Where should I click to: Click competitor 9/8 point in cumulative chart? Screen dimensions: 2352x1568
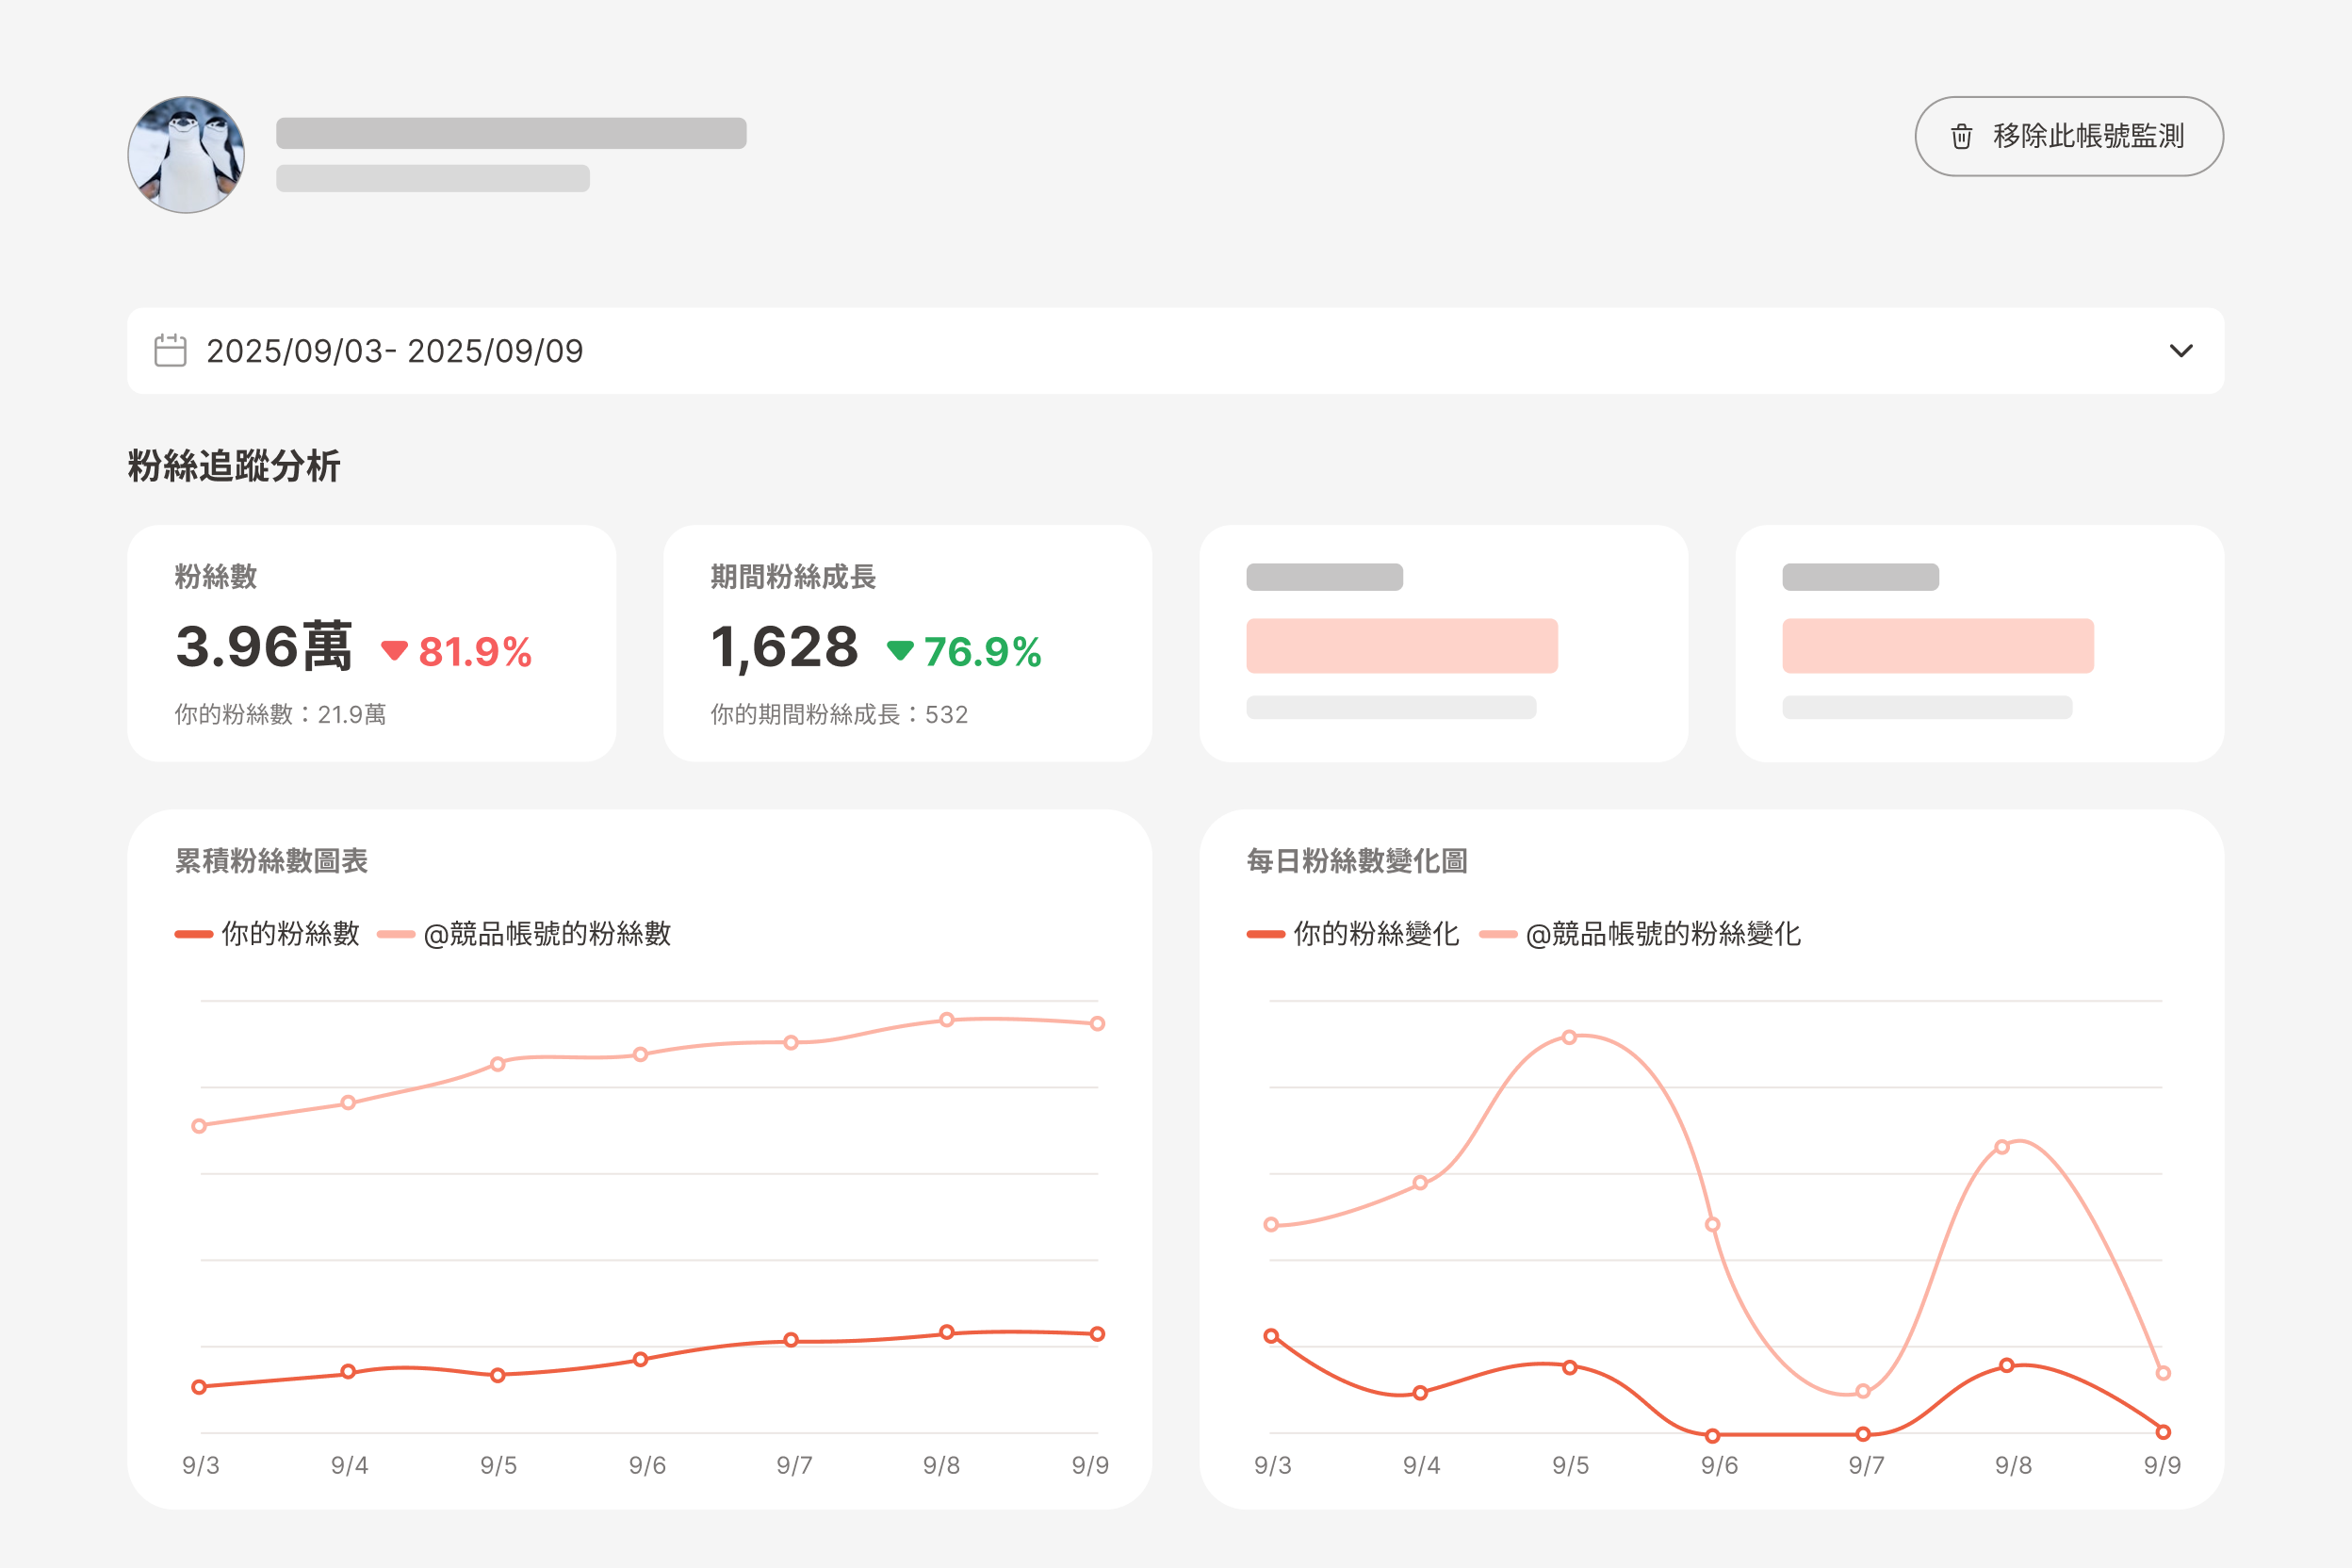pos(946,1020)
